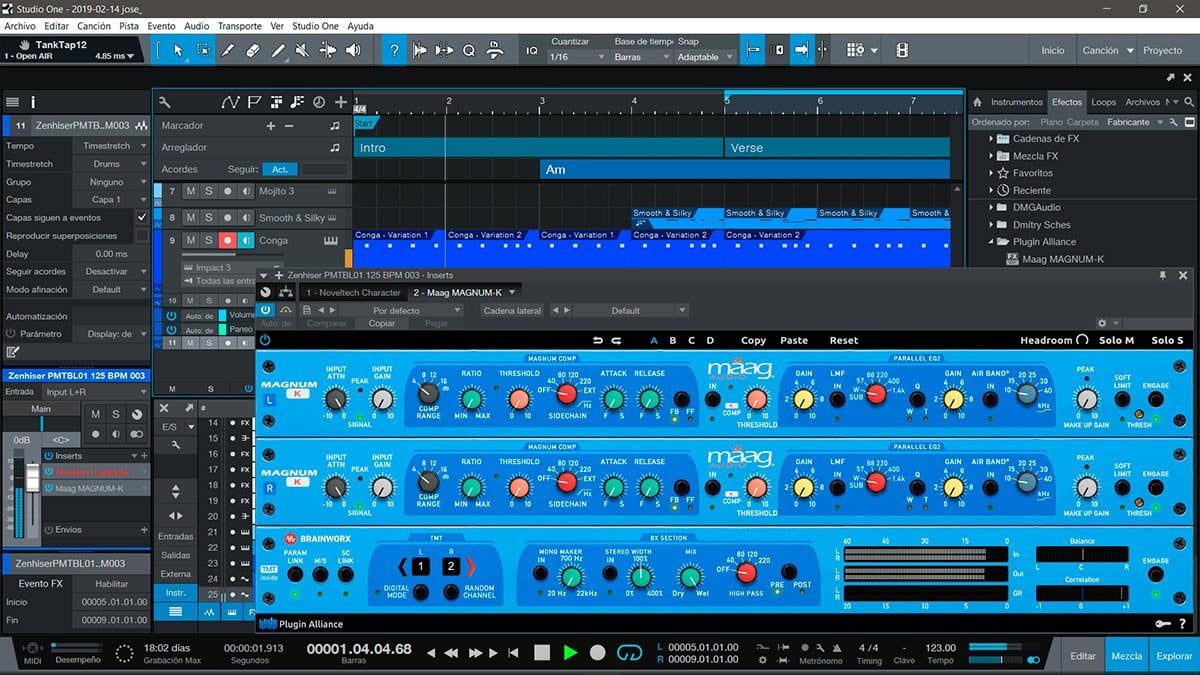Image resolution: width=1200 pixels, height=675 pixels.
Task: Add a new track with plus icon
Action: pos(341,102)
